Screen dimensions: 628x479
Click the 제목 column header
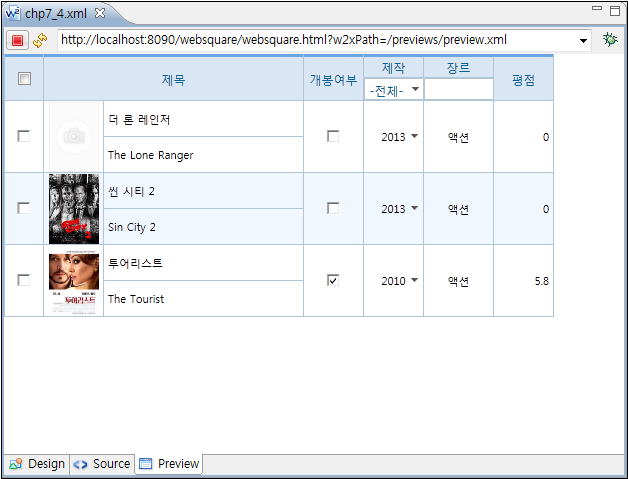(x=173, y=80)
